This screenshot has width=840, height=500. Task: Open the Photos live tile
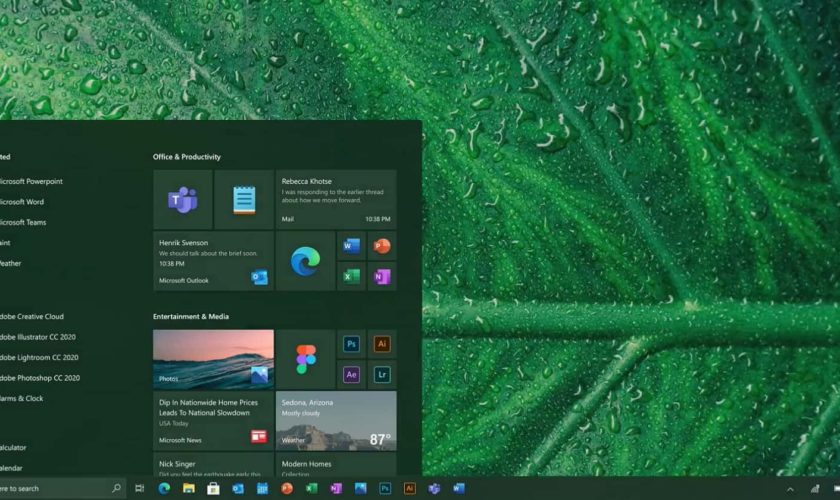[213, 359]
